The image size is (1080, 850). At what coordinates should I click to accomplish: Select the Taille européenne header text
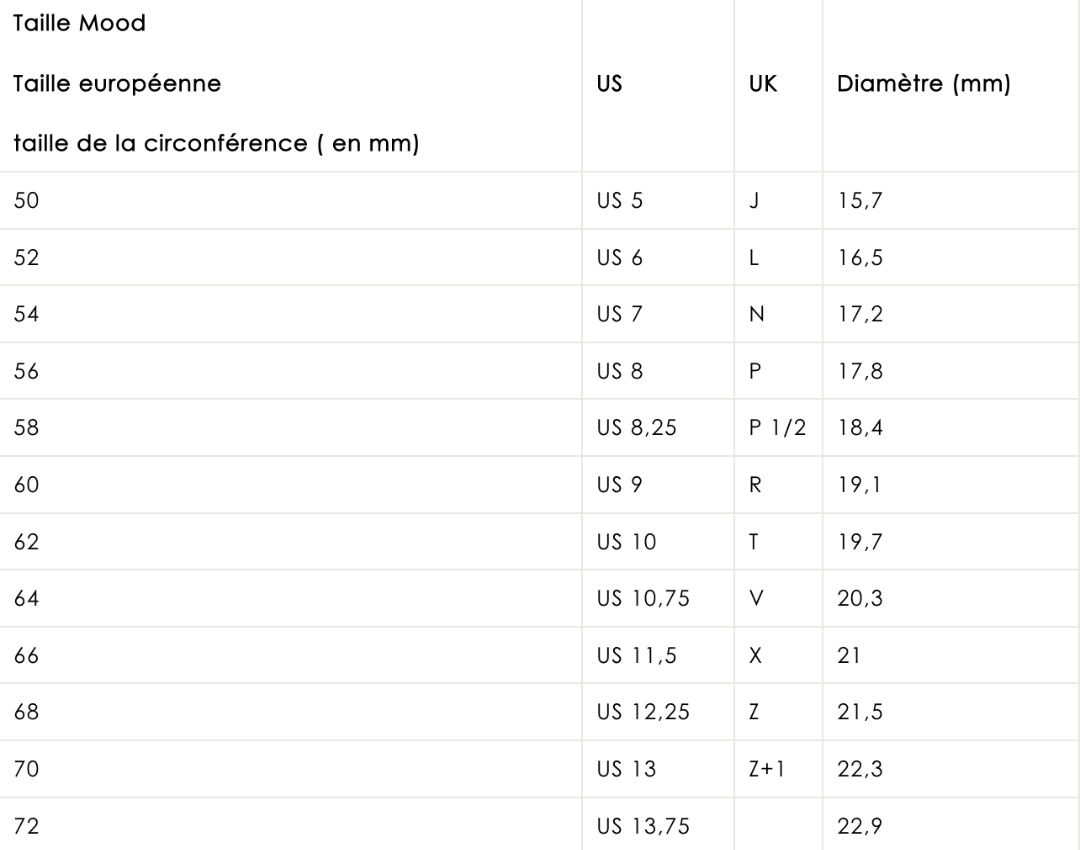pos(117,84)
